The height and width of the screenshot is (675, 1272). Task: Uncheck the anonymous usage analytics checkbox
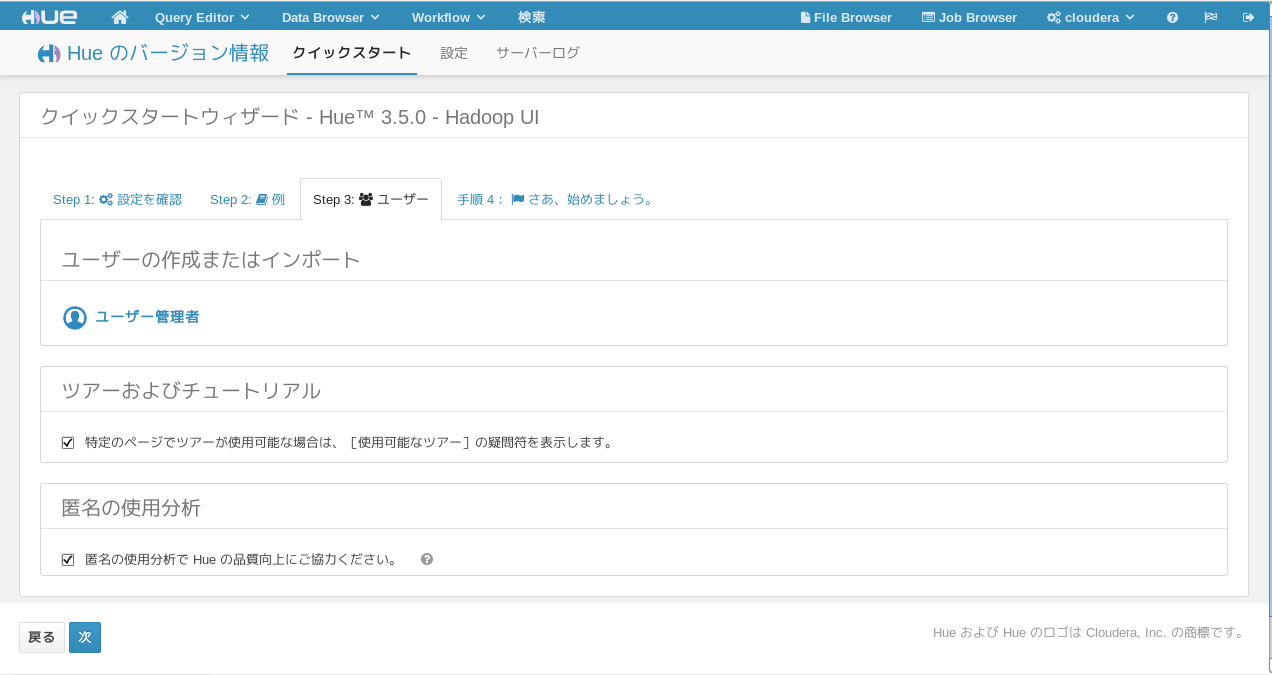(68, 560)
